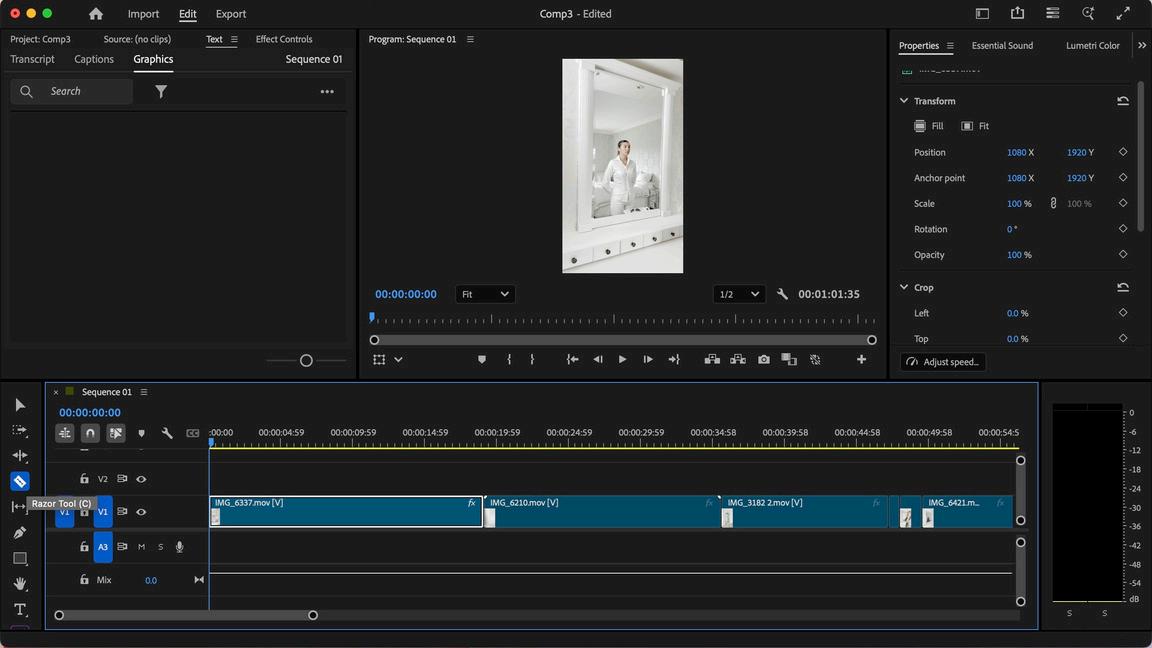Go to Out point
Viewport: 1152px width, 648px height.
pos(674,359)
